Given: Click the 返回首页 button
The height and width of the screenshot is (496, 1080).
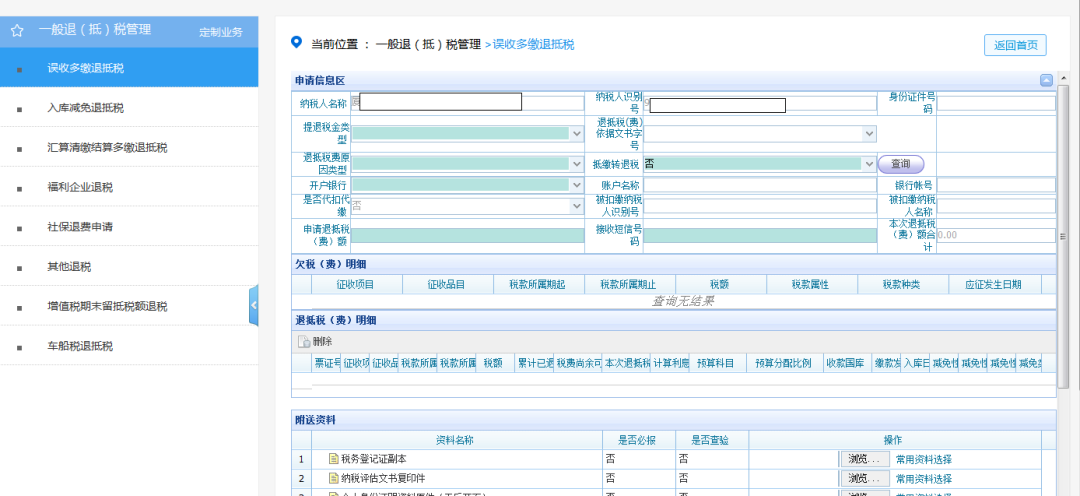Looking at the screenshot, I should click(1015, 45).
